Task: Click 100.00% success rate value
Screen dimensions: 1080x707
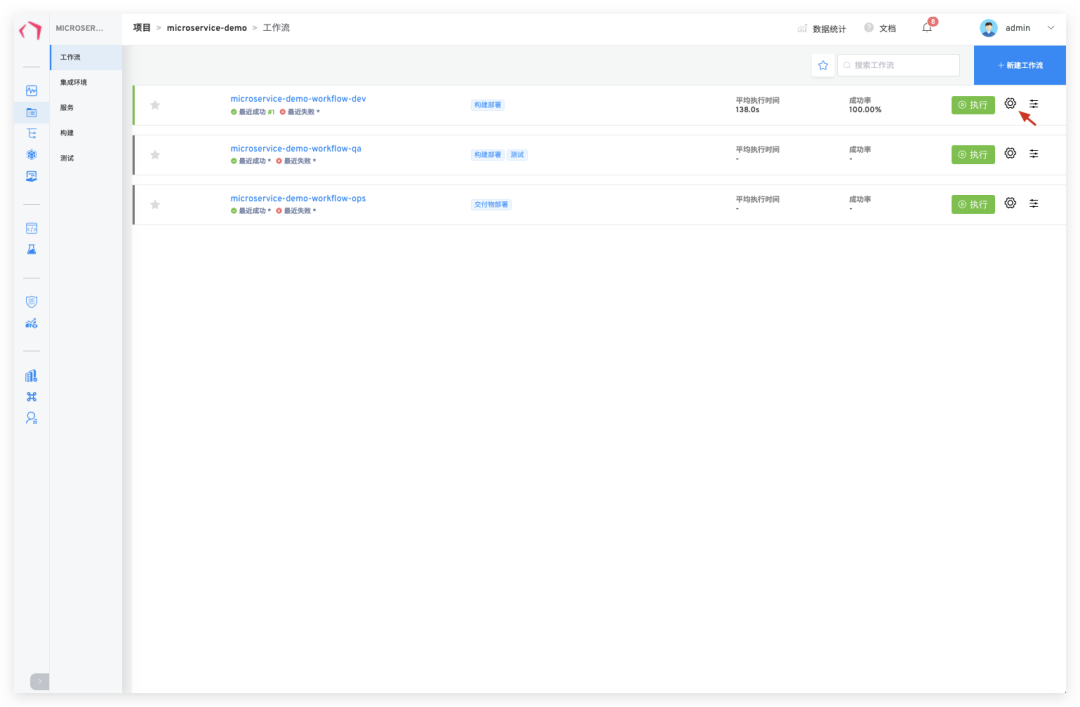Action: click(865, 110)
